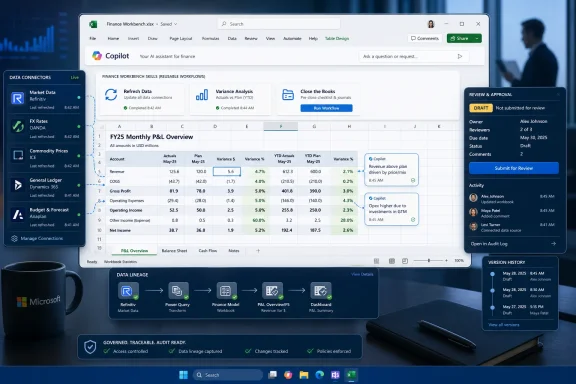Click the Copilot logo icon
Image resolution: width=576 pixels, height=384 pixels.
click(97, 56)
